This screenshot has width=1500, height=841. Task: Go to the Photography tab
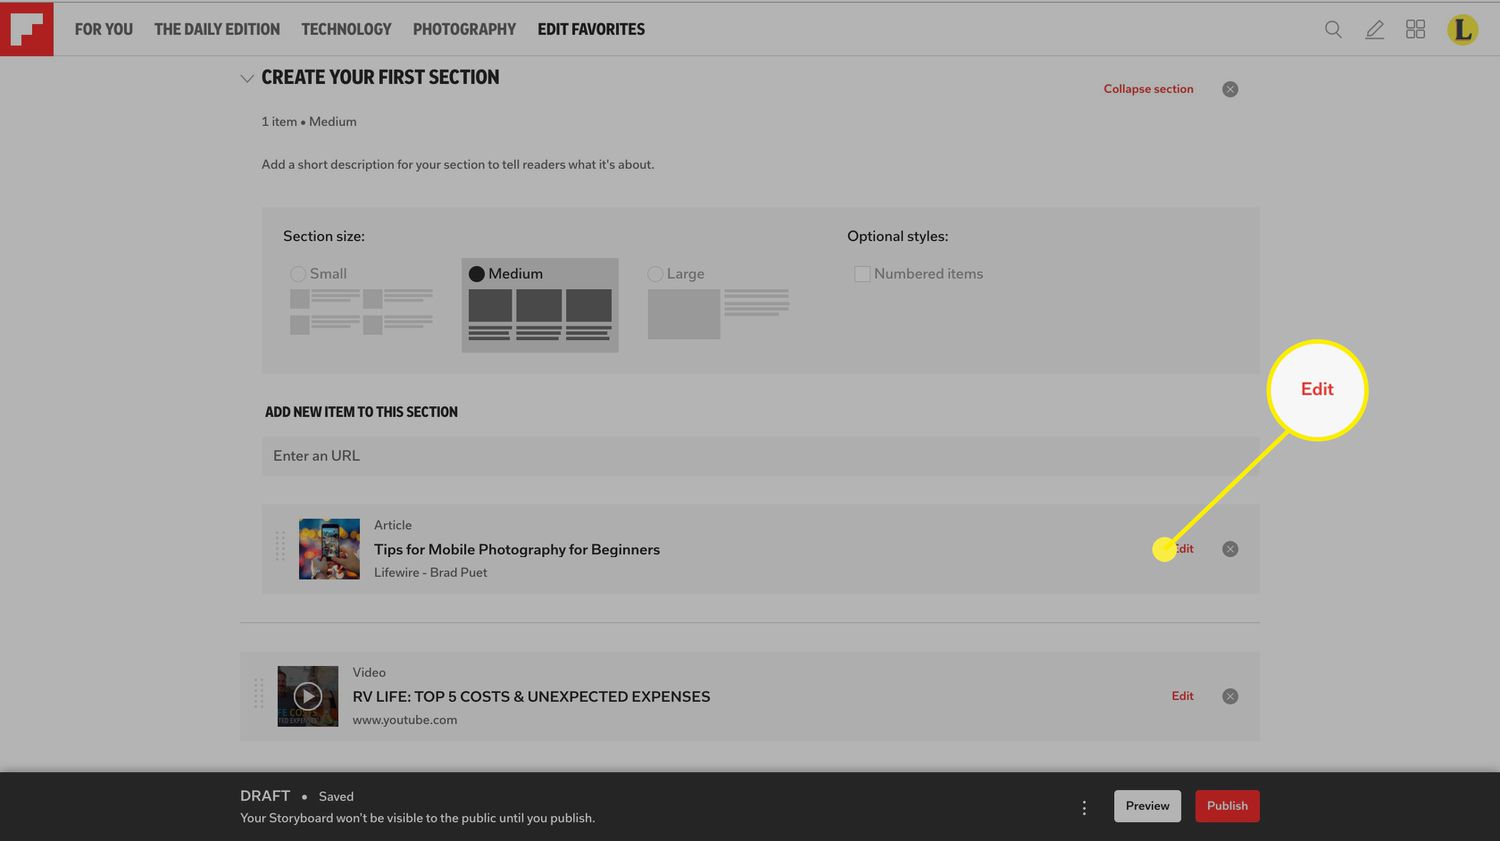click(x=464, y=30)
